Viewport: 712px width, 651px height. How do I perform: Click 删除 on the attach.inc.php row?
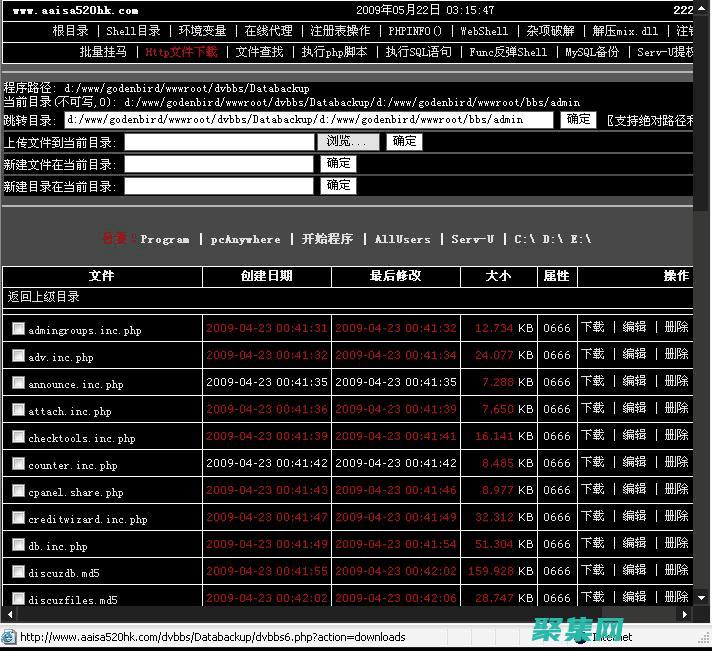point(676,409)
